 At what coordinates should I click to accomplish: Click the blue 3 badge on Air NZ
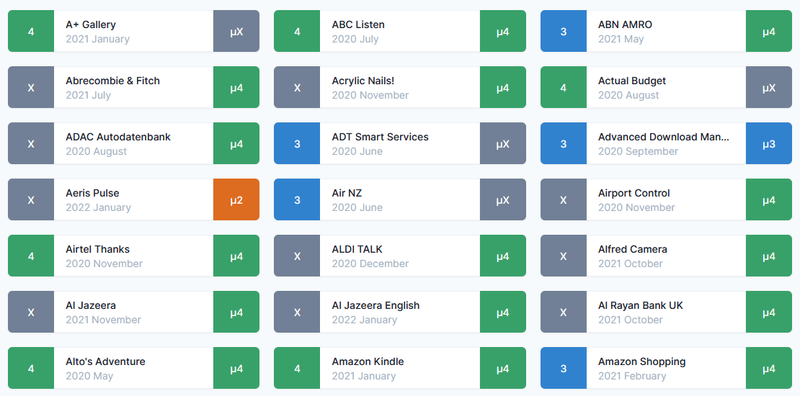[297, 200]
